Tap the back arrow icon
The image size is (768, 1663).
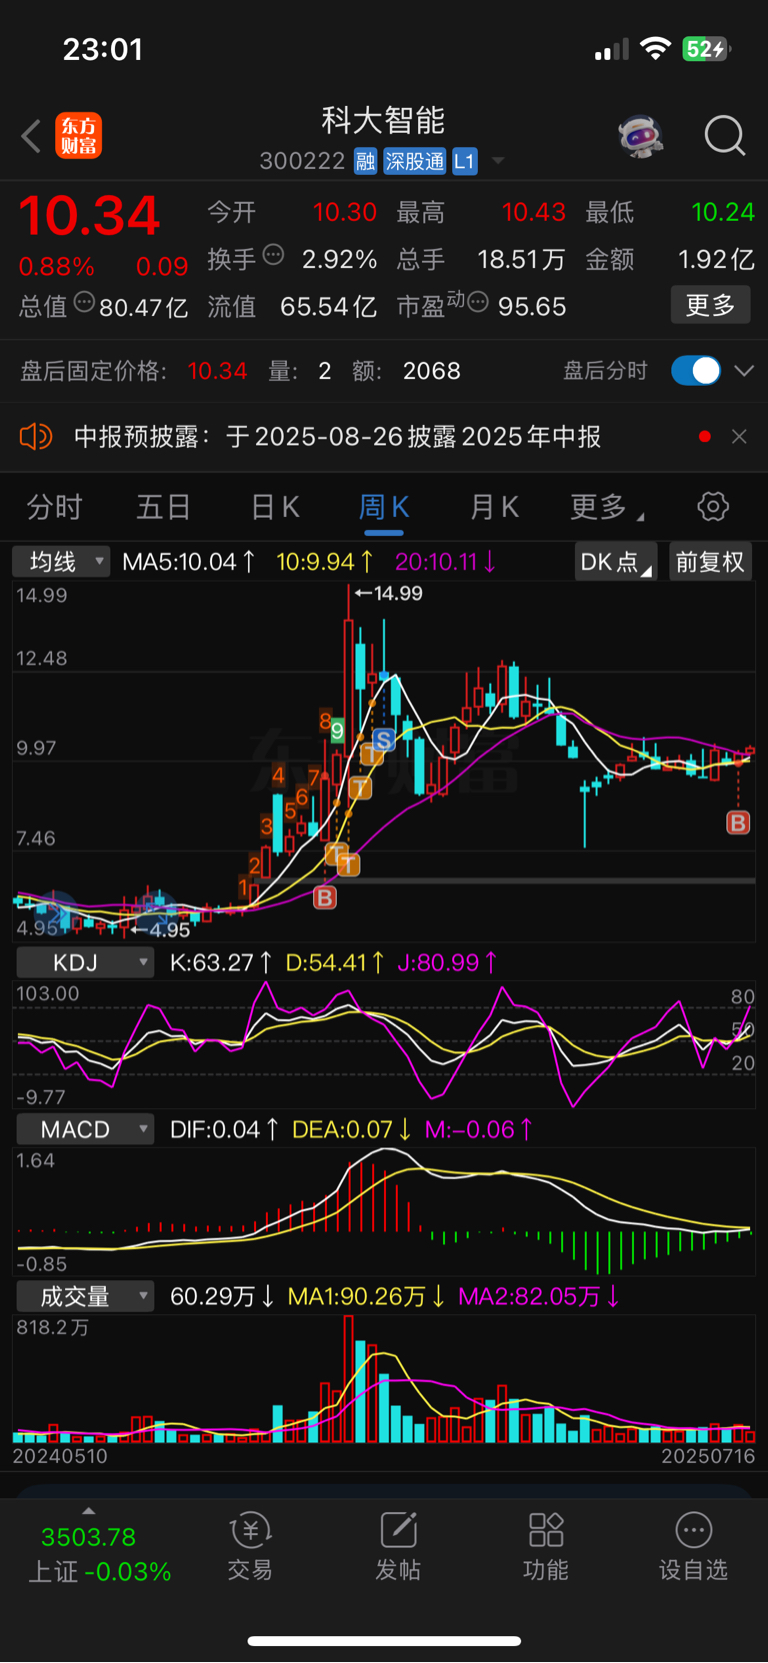tap(31, 136)
